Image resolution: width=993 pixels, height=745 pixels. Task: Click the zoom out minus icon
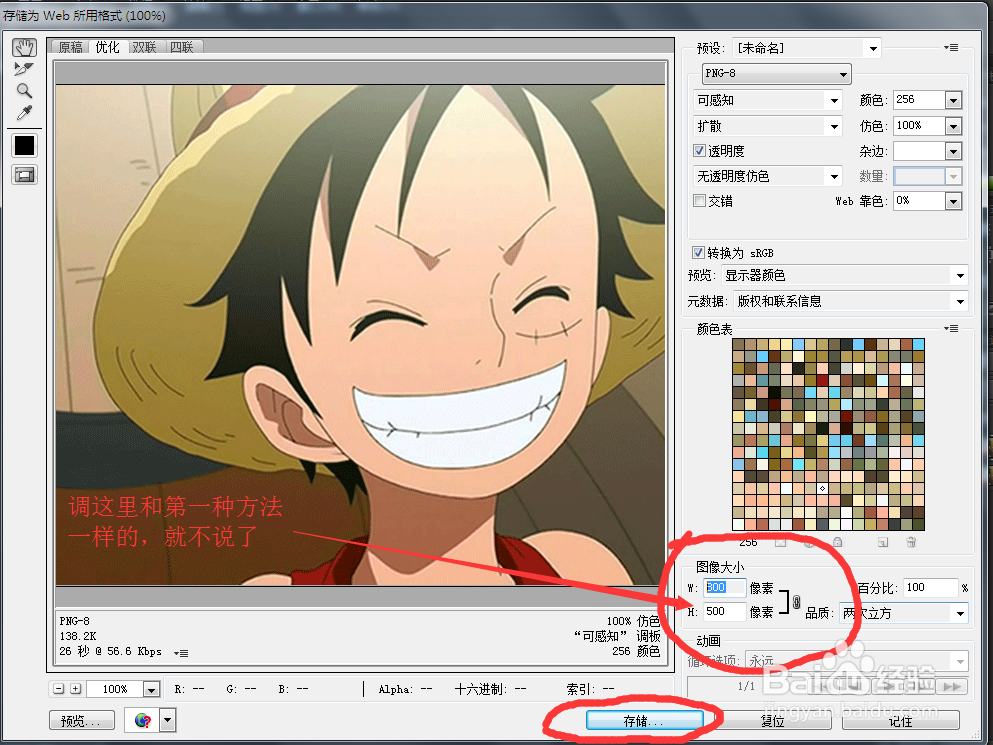pos(59,689)
